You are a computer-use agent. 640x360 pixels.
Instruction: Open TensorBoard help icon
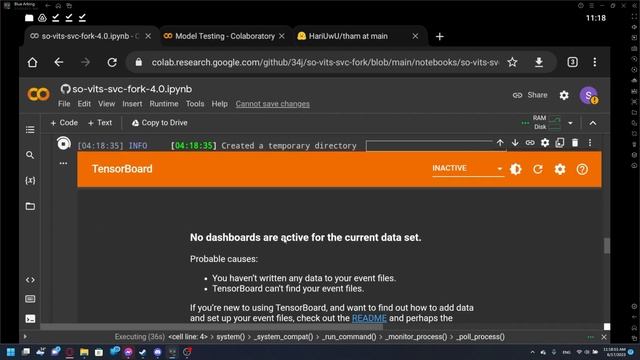coord(582,169)
